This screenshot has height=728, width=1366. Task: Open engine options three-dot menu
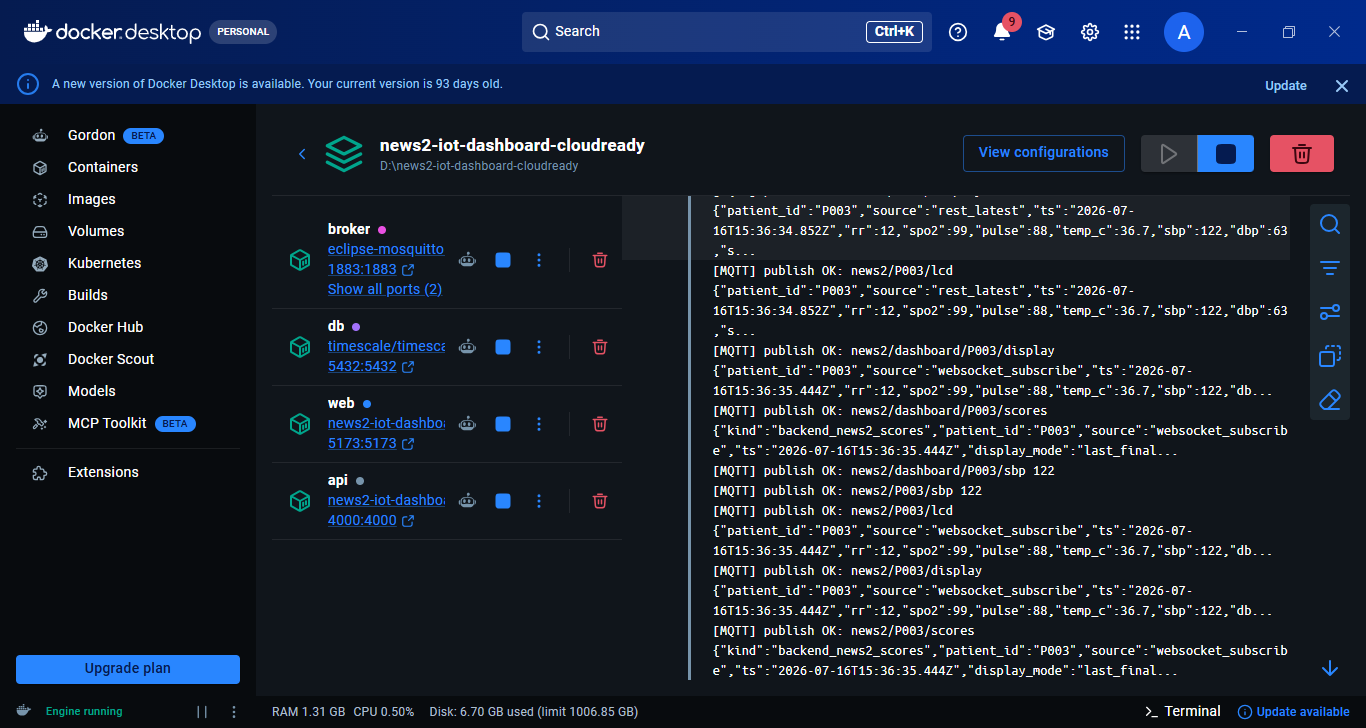point(234,712)
